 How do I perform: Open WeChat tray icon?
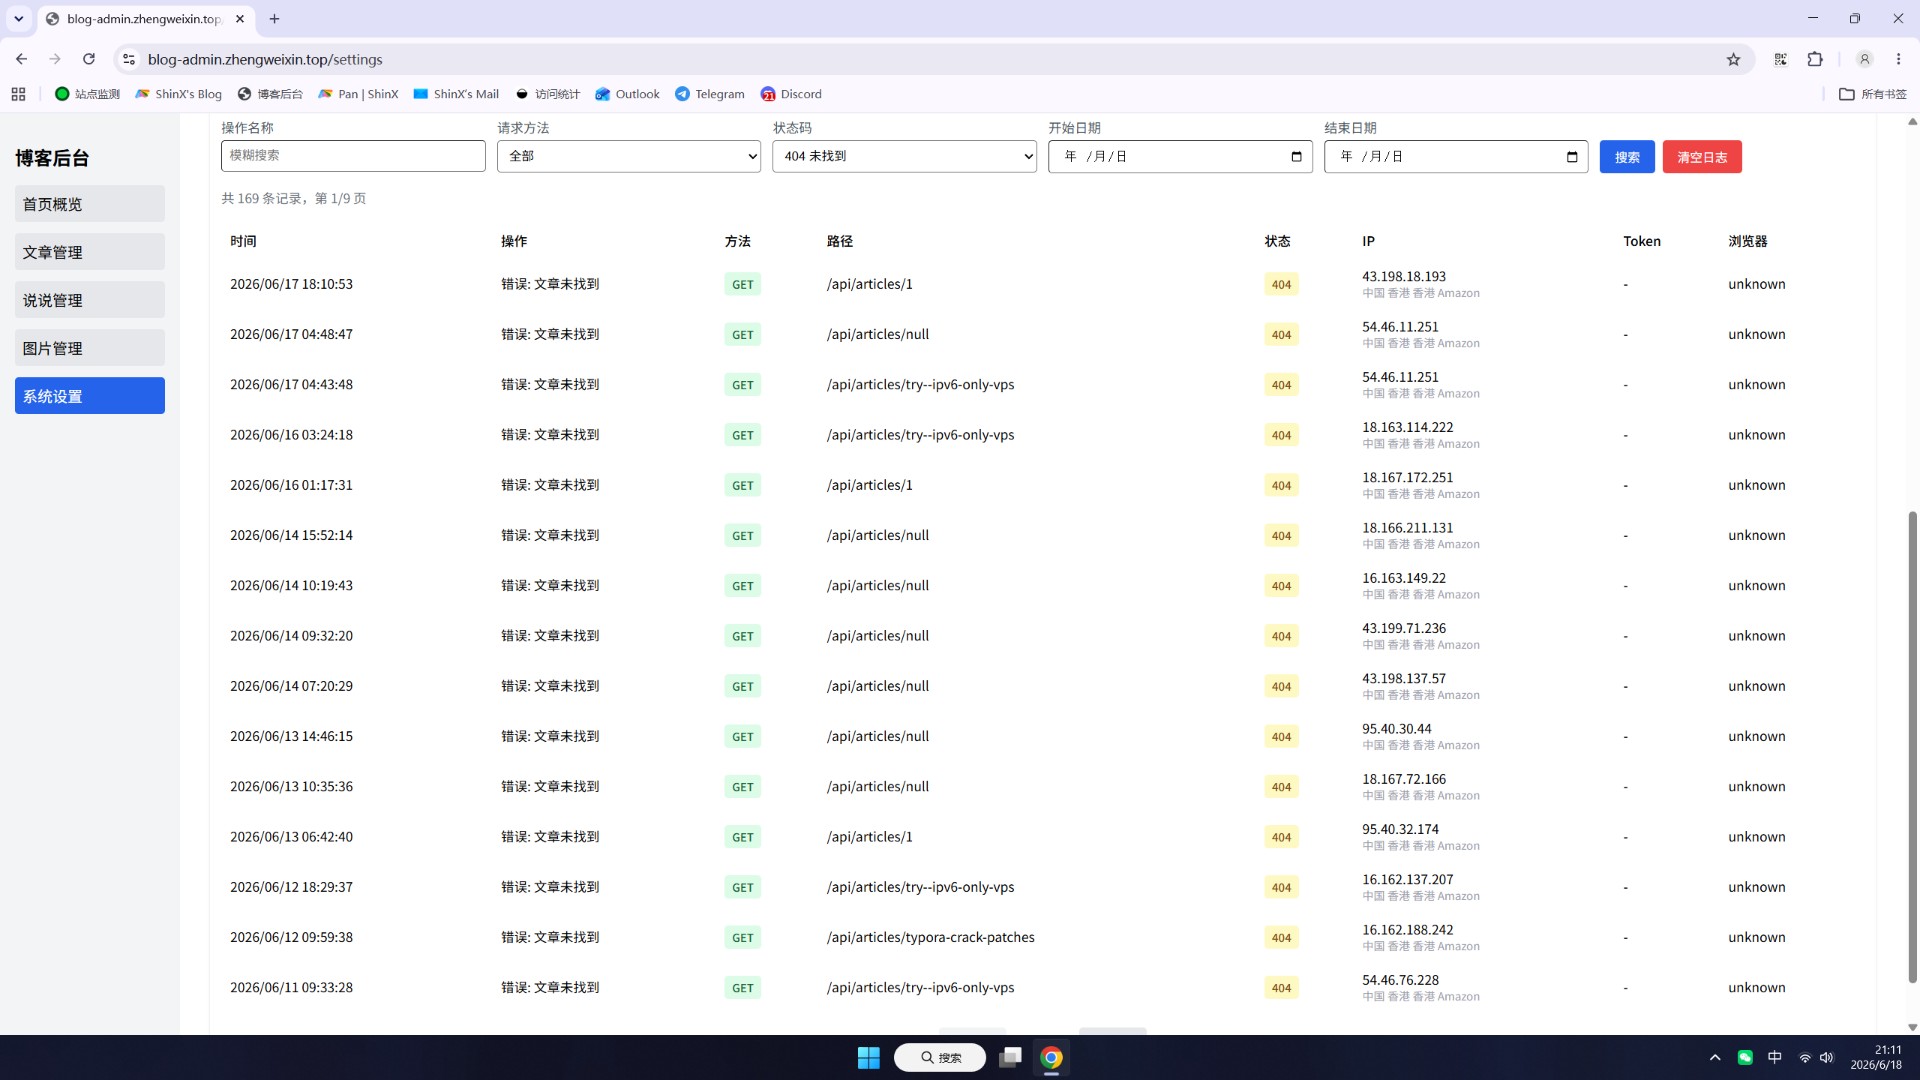[x=1745, y=1057]
